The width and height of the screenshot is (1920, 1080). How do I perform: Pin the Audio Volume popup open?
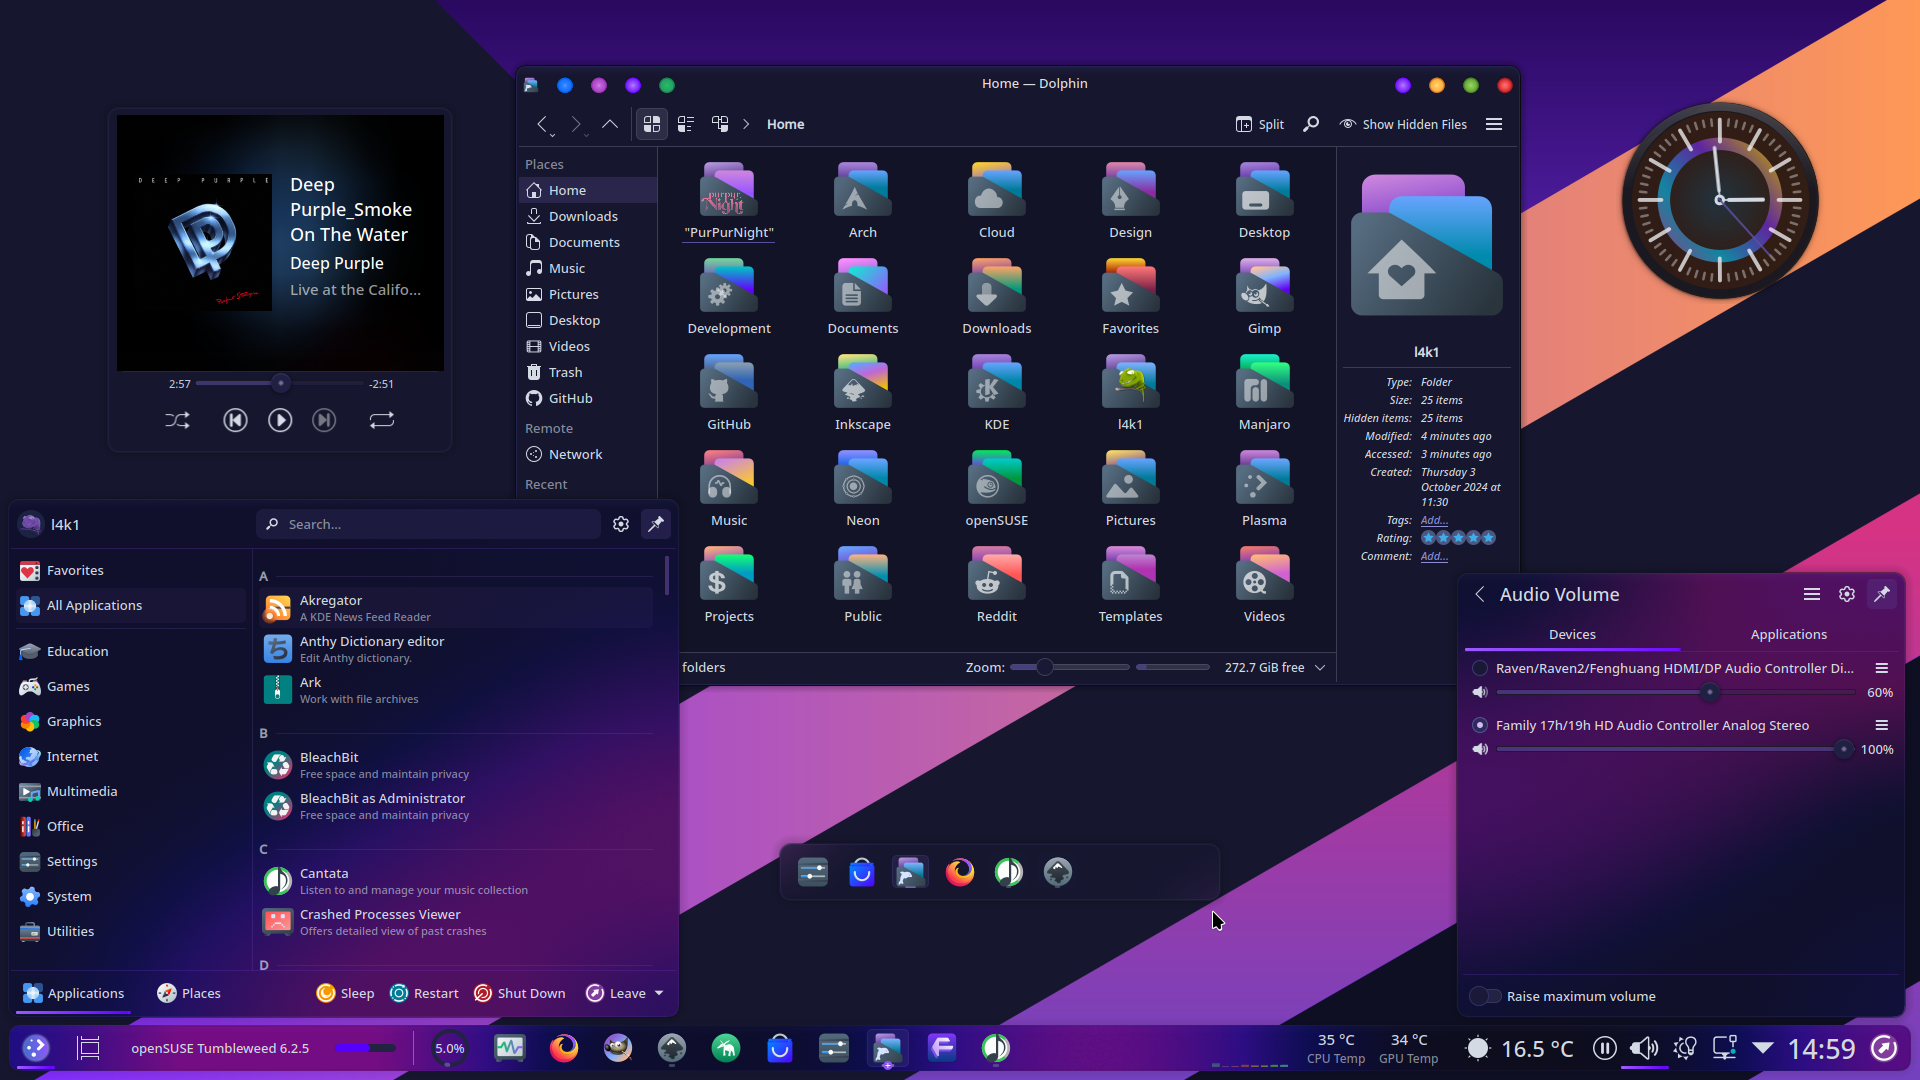tap(1882, 594)
